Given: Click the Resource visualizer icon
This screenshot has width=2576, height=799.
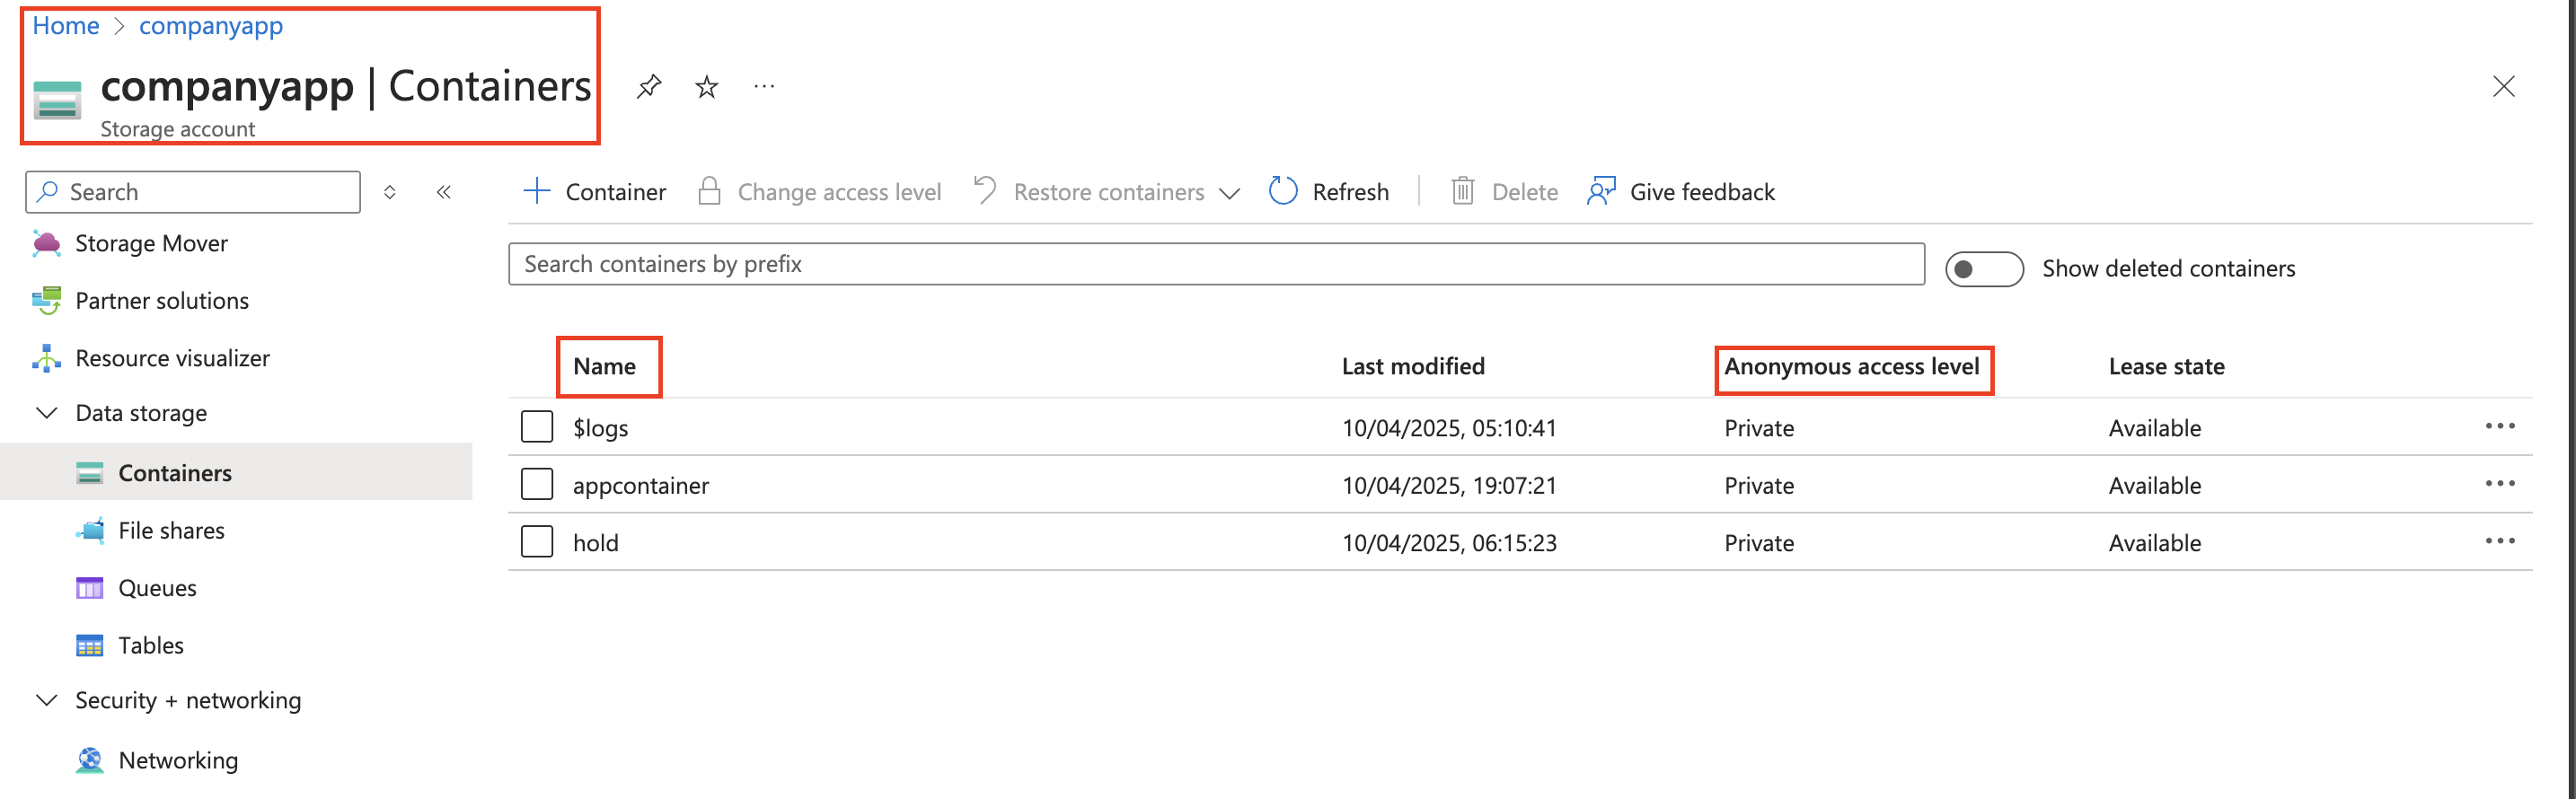Looking at the screenshot, I should coord(46,358).
